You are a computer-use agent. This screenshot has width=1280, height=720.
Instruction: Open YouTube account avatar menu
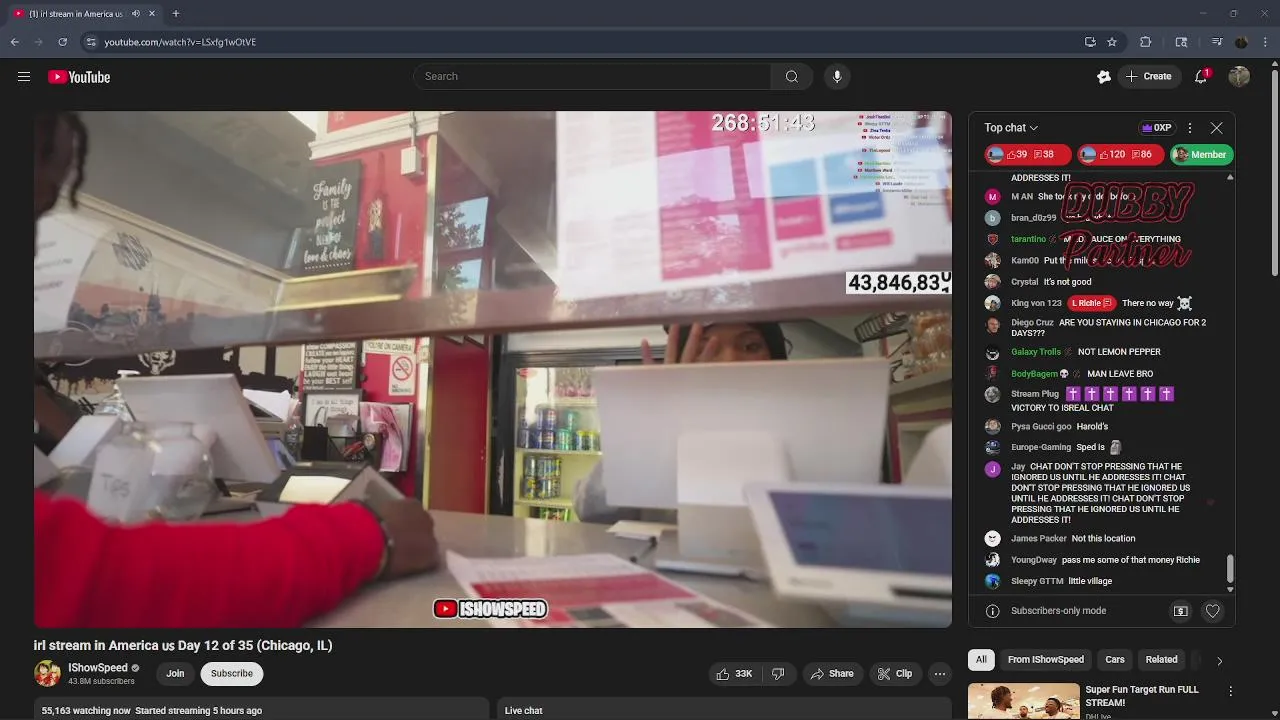coord(1239,77)
